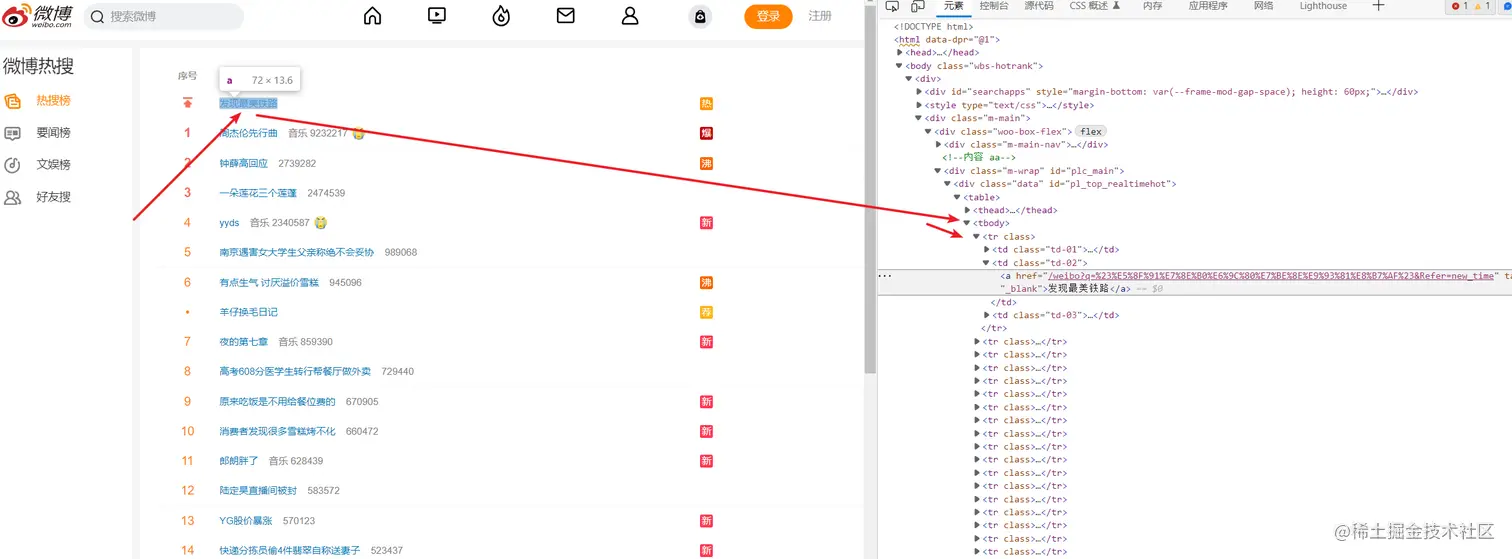Expand the thead node

(967, 210)
